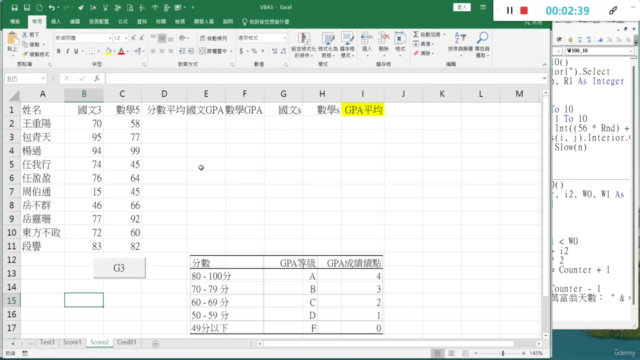Open the Fill Color dropdown arrow
The width and height of the screenshot is (640, 360).
point(114,51)
